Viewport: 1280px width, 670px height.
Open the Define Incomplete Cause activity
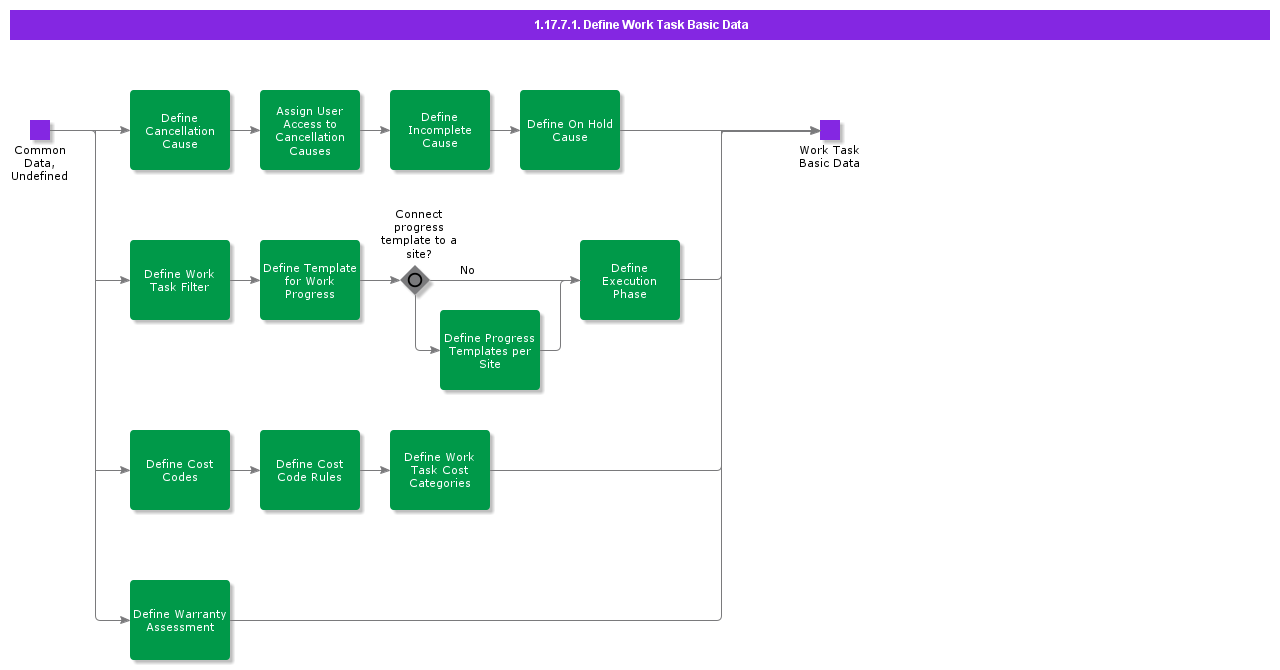(440, 130)
